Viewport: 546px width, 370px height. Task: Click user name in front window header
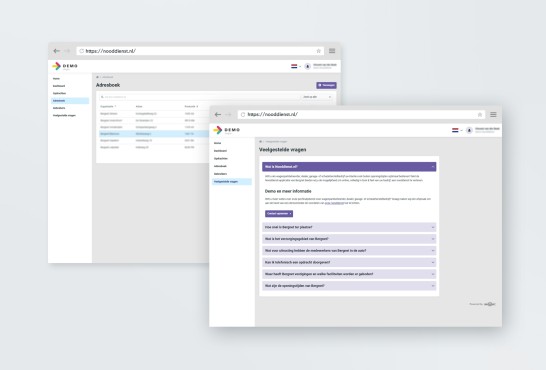[487, 129]
